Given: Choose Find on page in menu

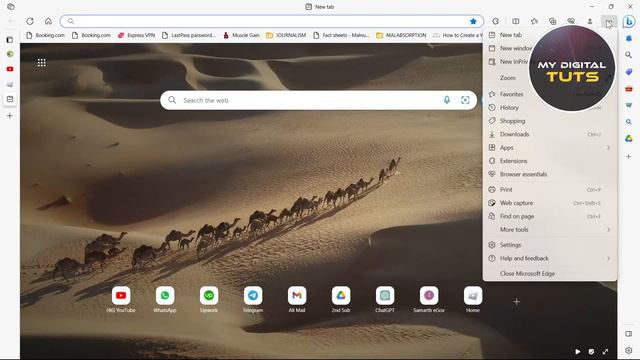Looking at the screenshot, I should click(550, 217).
